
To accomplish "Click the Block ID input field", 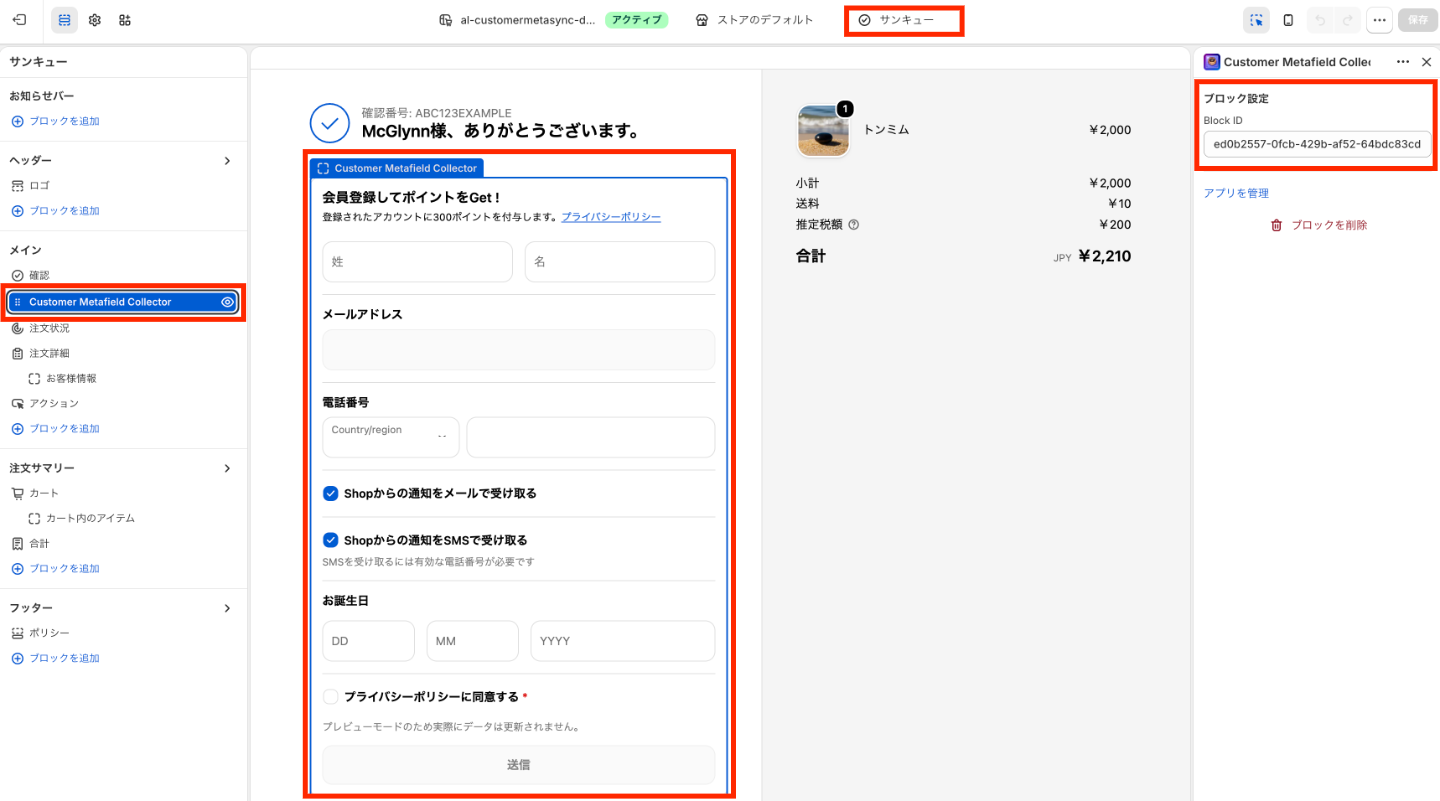I will pyautogui.click(x=1317, y=144).
